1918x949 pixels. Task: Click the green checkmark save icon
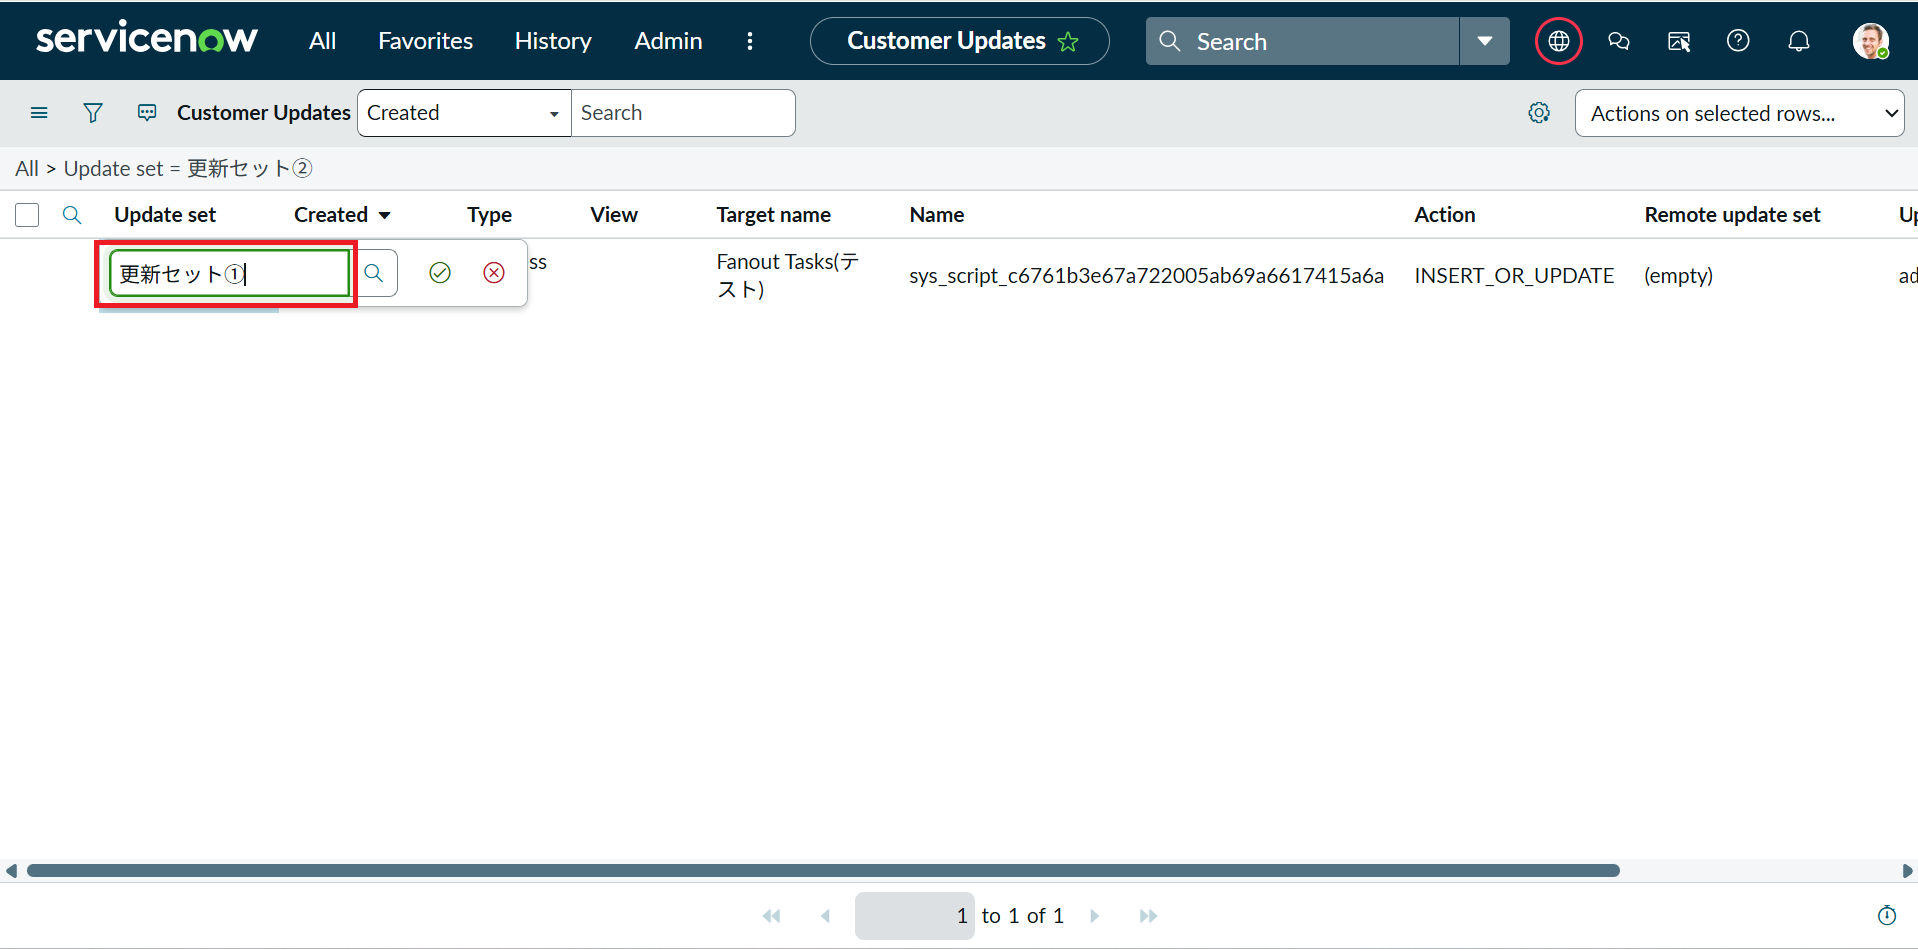pyautogui.click(x=440, y=273)
